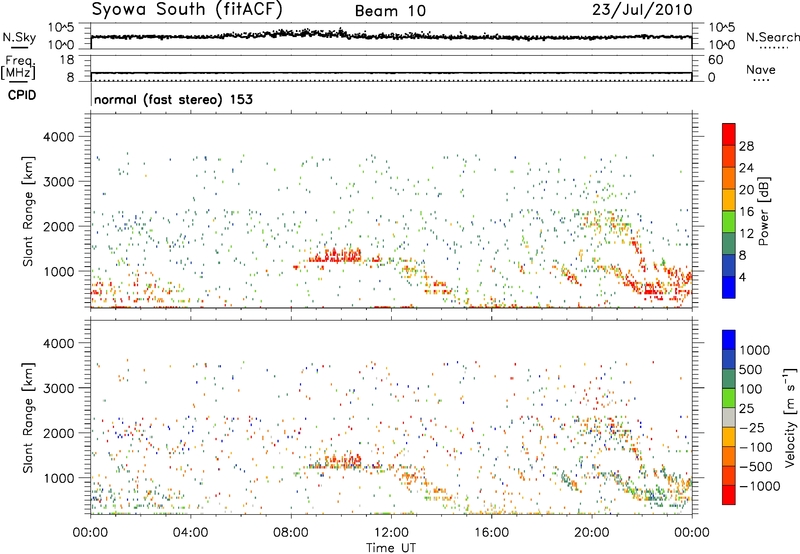Click the '16' tick on the power colorbar
The height and width of the screenshot is (554, 800).
coord(746,212)
